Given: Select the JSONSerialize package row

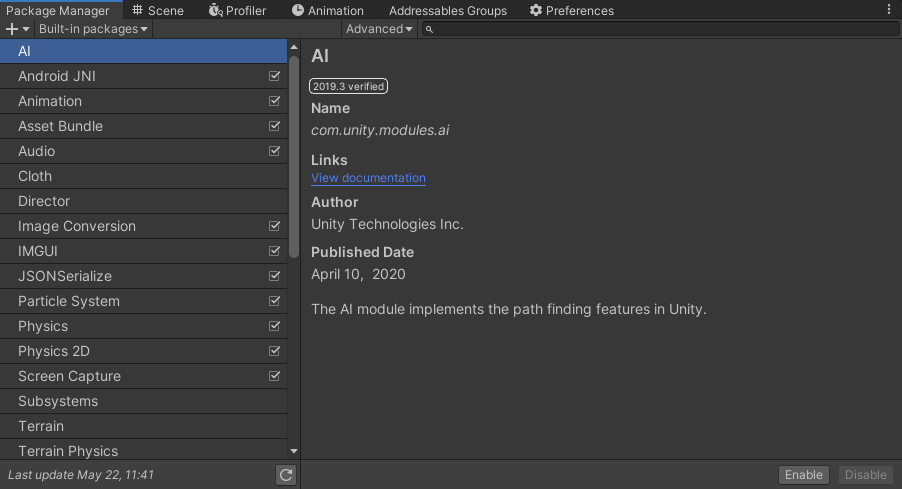Looking at the screenshot, I should click(143, 276).
